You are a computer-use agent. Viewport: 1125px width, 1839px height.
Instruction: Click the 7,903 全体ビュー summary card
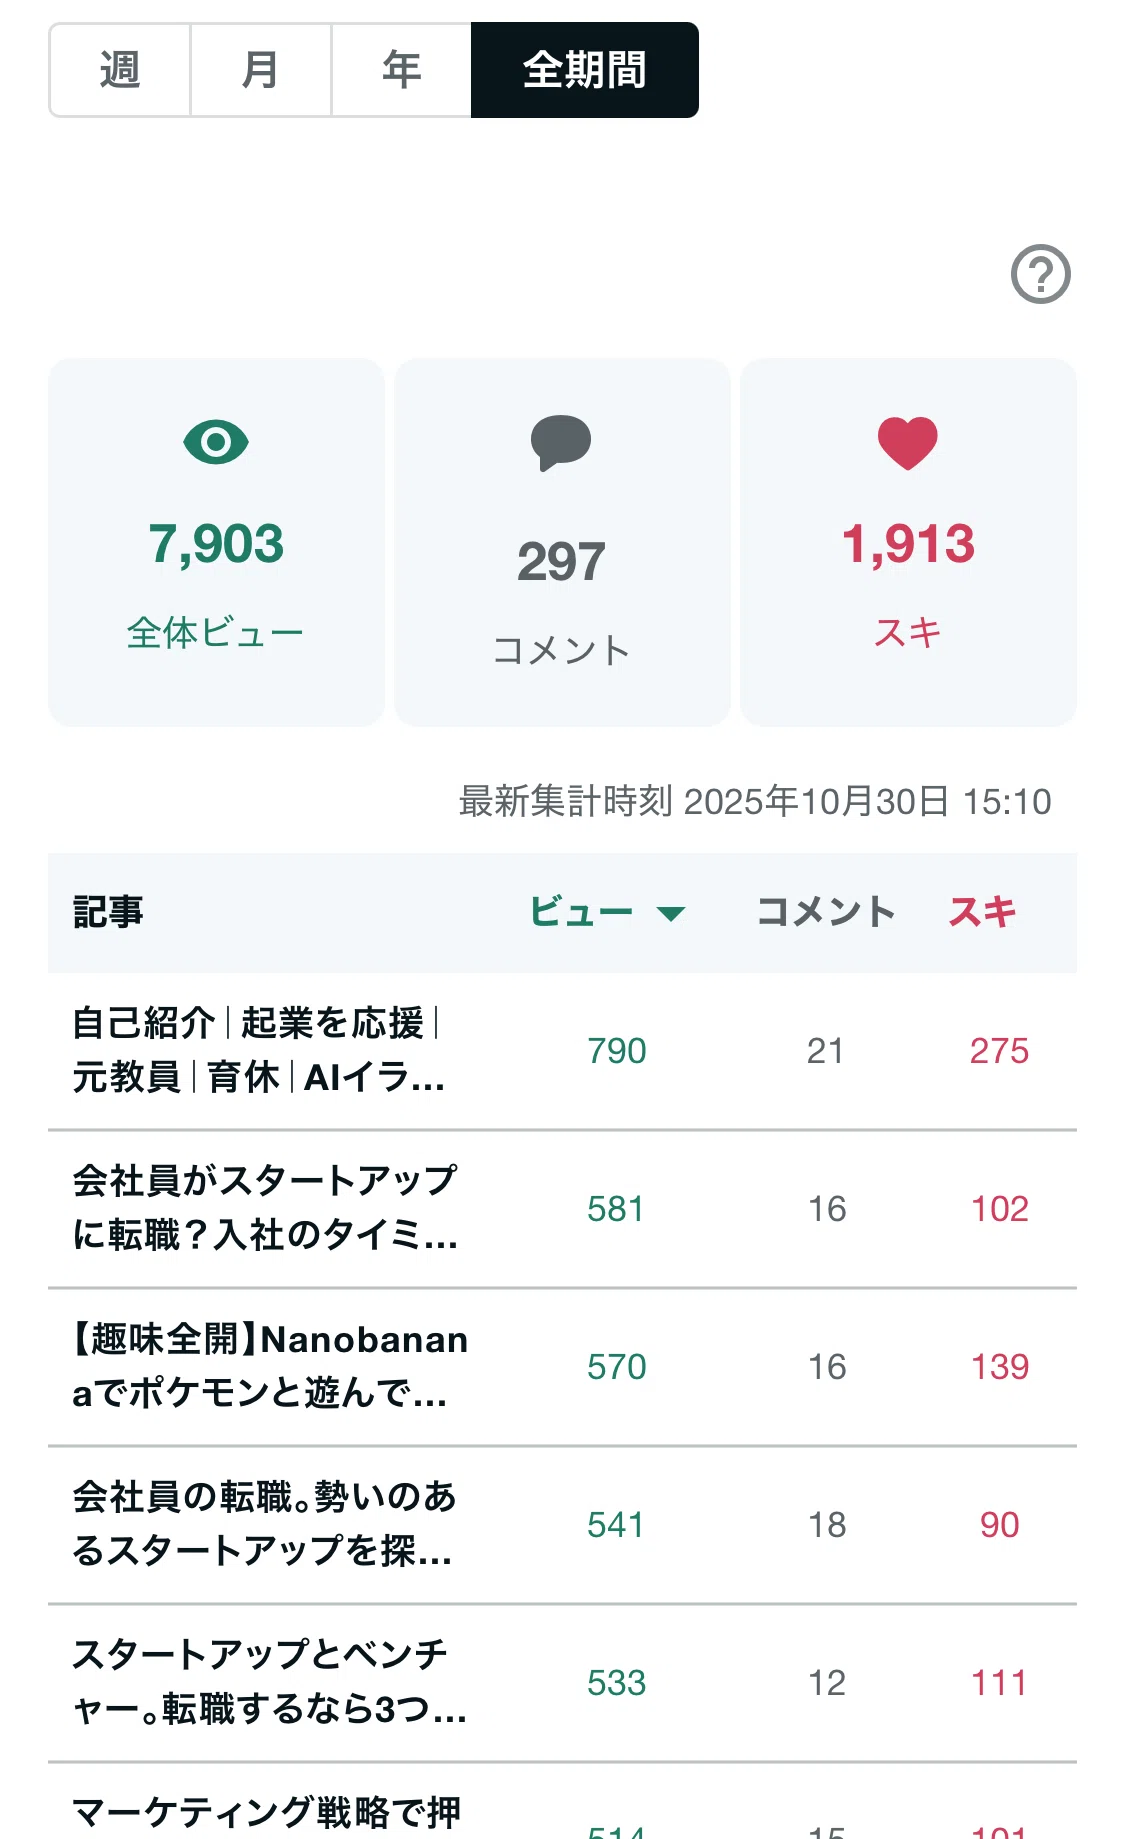(216, 542)
